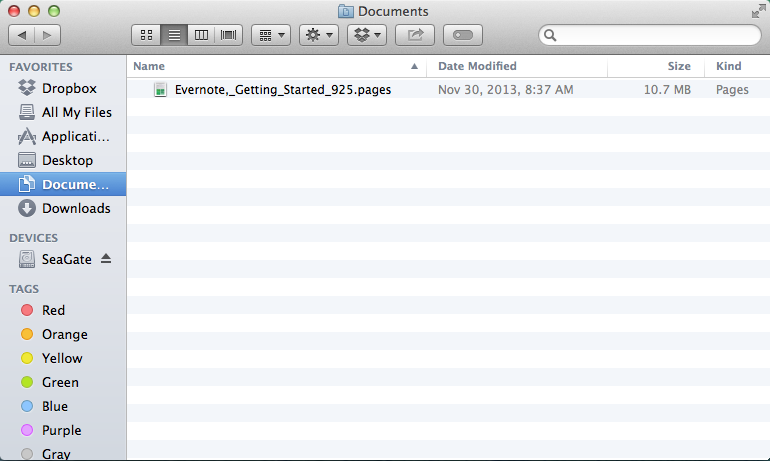The width and height of the screenshot is (770, 461).
Task: Click the Edit Tags toggle button
Action: coord(463,35)
